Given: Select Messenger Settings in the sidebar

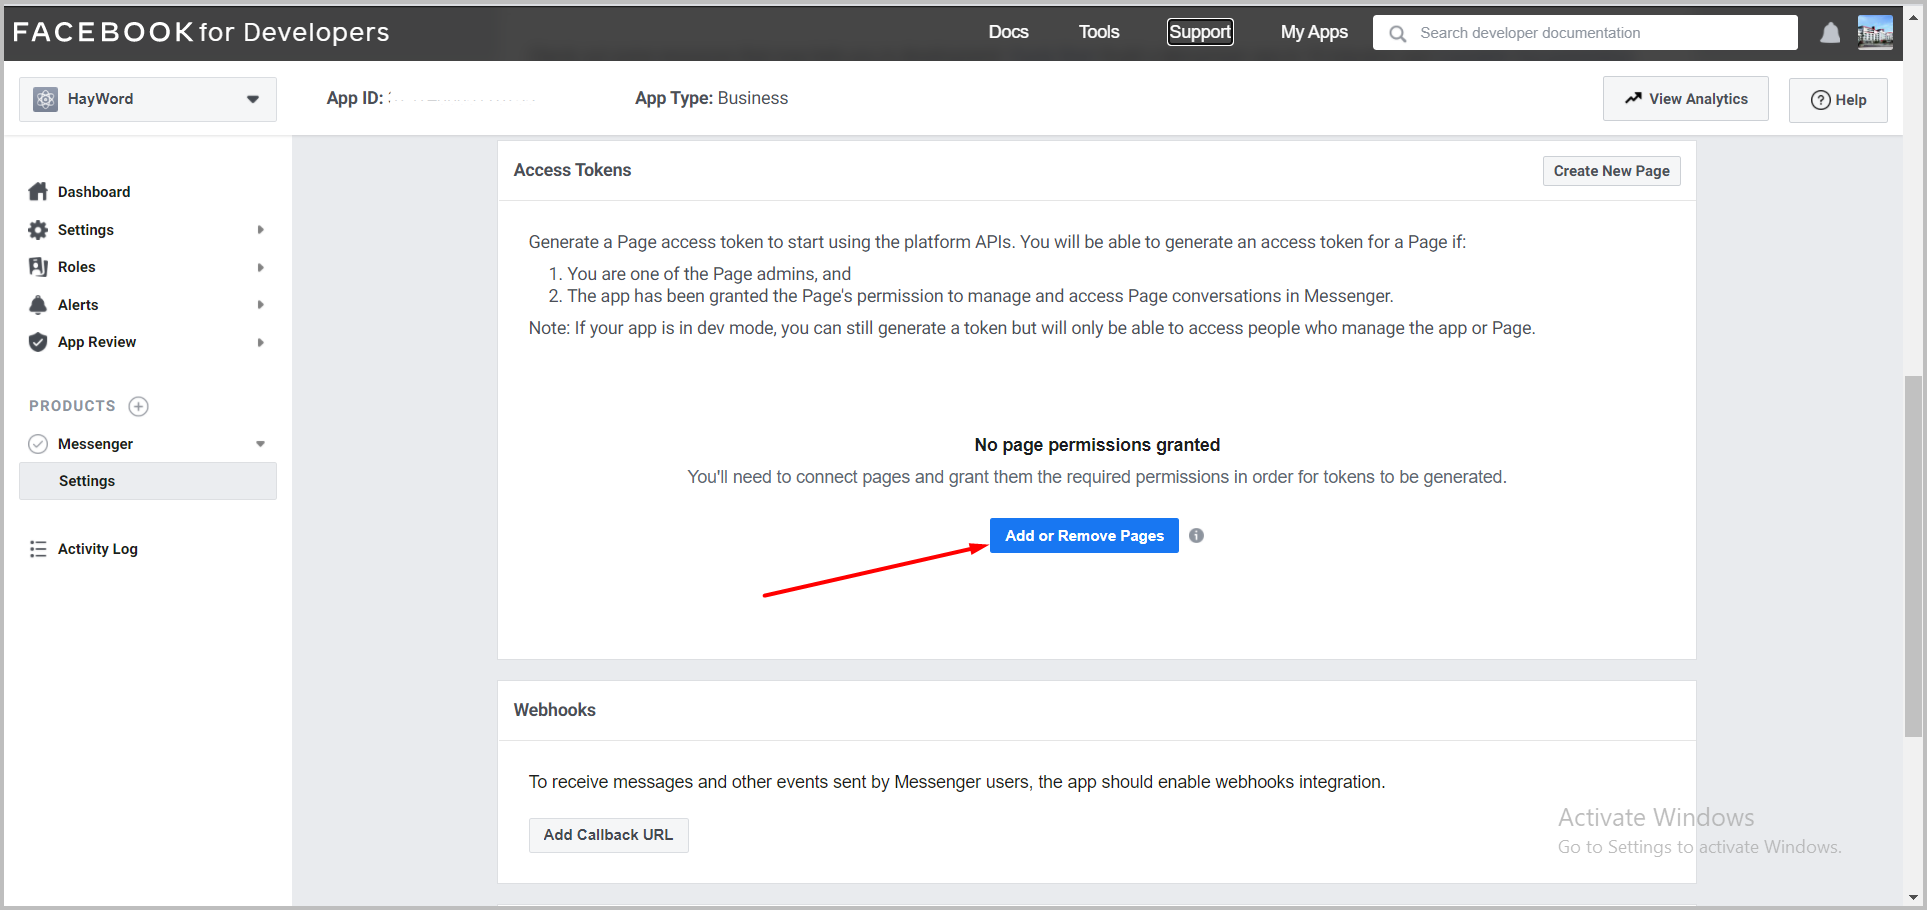Looking at the screenshot, I should pos(148,481).
